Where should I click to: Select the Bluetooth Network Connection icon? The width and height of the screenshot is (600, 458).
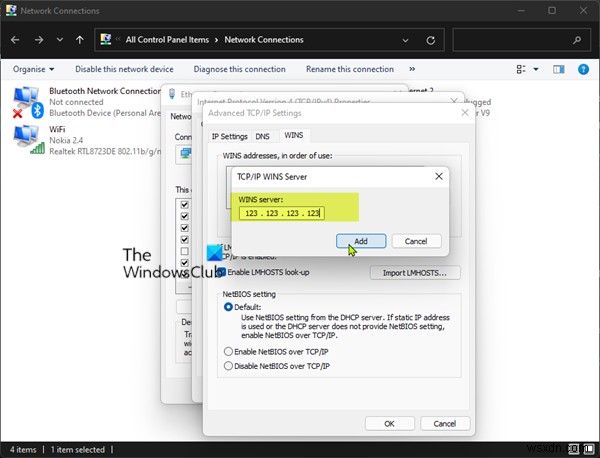(x=25, y=101)
